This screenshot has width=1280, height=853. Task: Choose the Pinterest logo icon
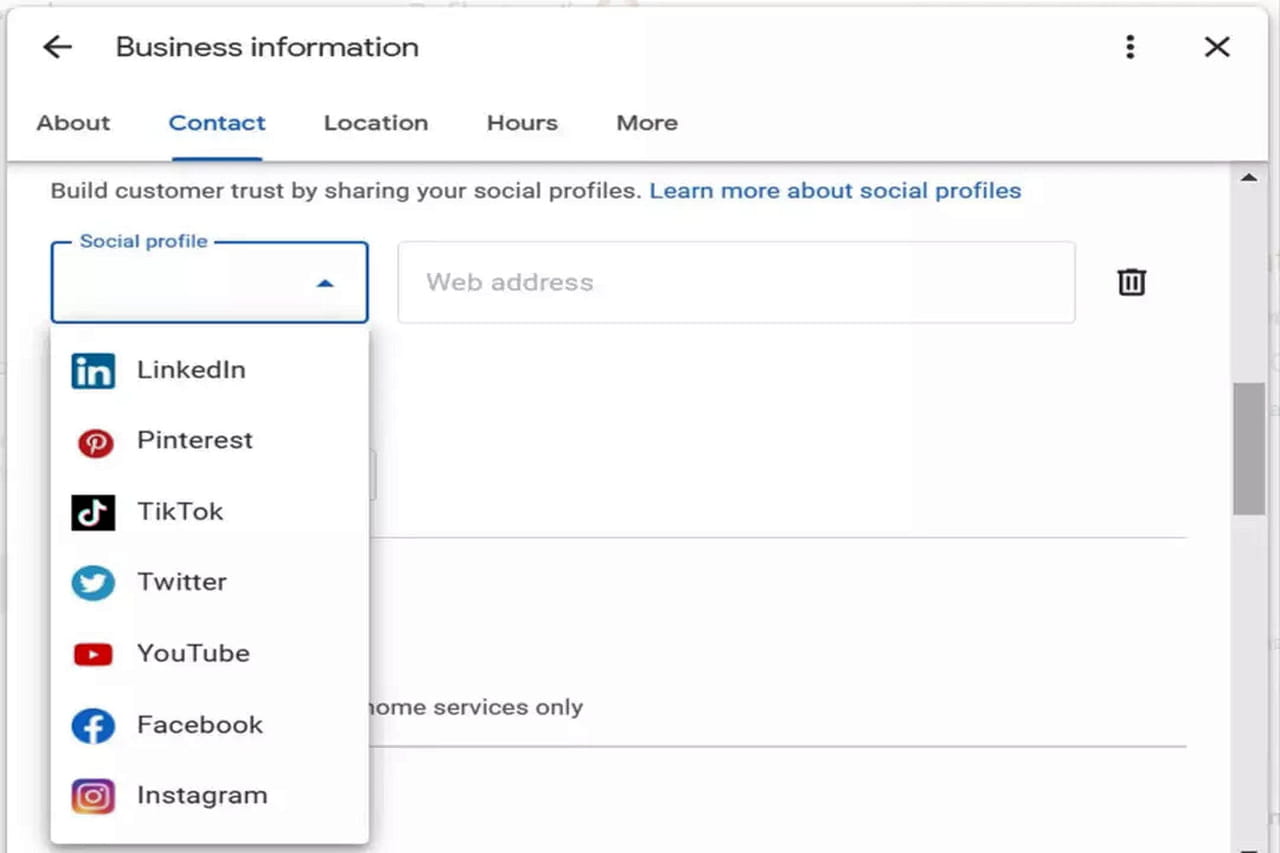tap(95, 442)
